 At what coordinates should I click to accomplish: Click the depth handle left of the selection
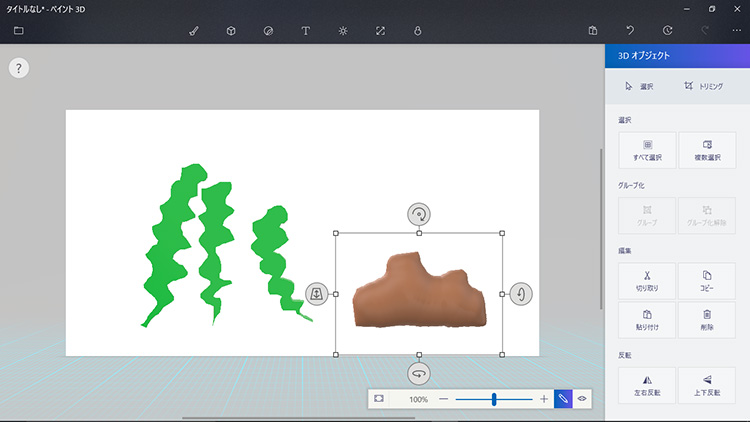click(x=316, y=293)
